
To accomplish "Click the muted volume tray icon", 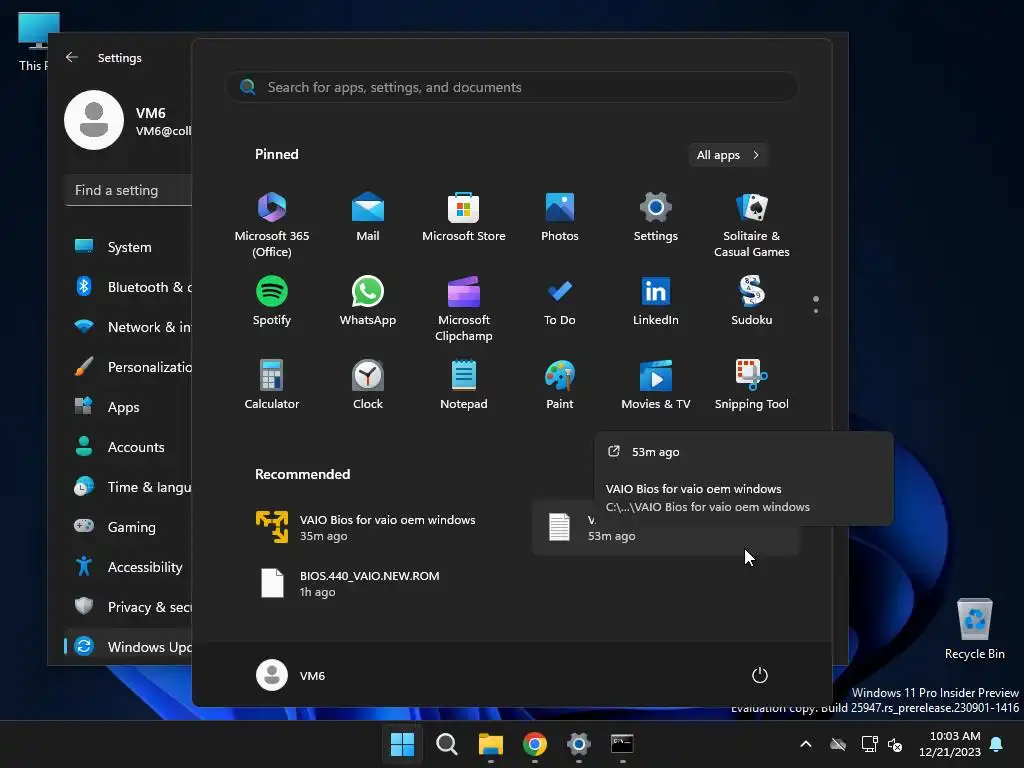I will 896,744.
